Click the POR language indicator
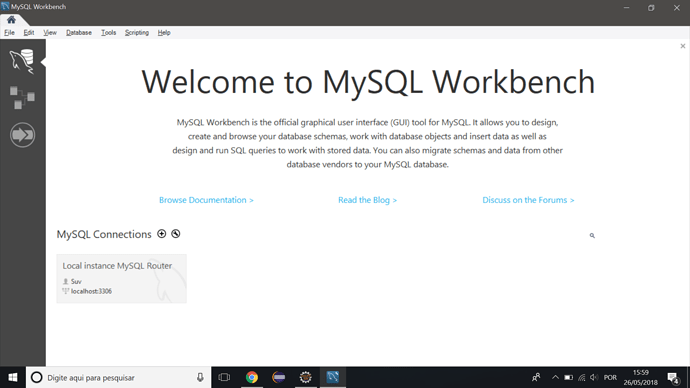Image resolution: width=690 pixels, height=388 pixels. (x=610, y=377)
